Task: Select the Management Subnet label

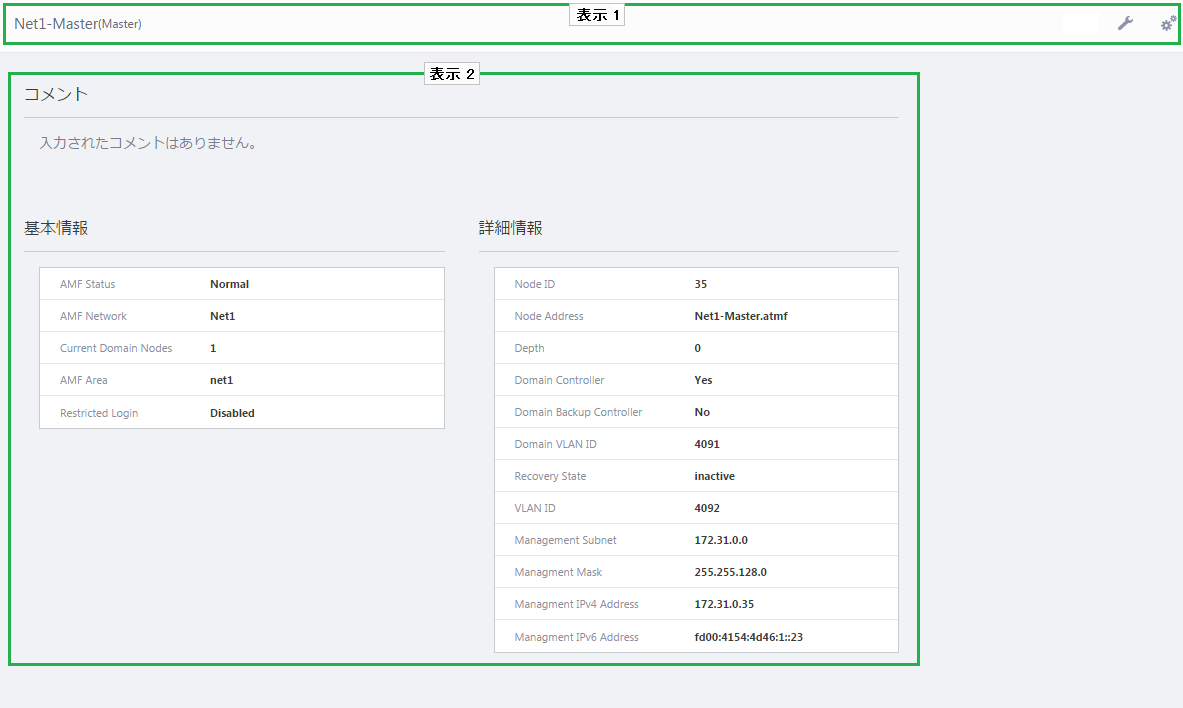Action: [x=566, y=540]
